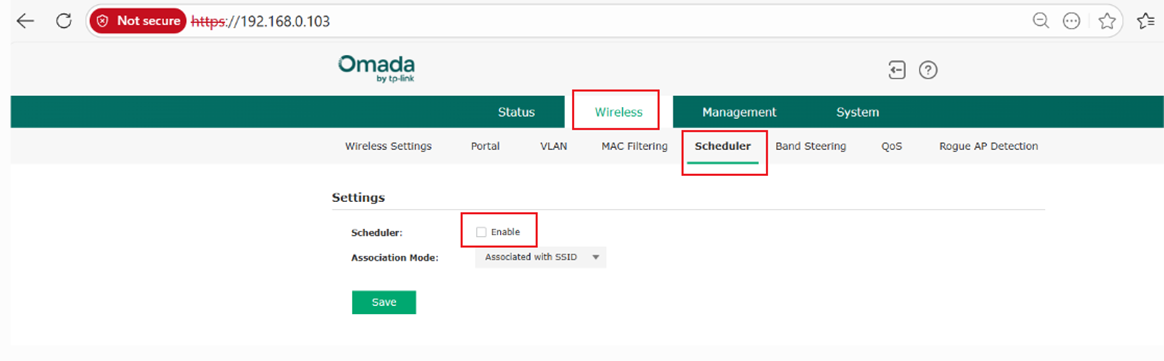Click the Settings section heading
The height and width of the screenshot is (361, 1164).
358,198
